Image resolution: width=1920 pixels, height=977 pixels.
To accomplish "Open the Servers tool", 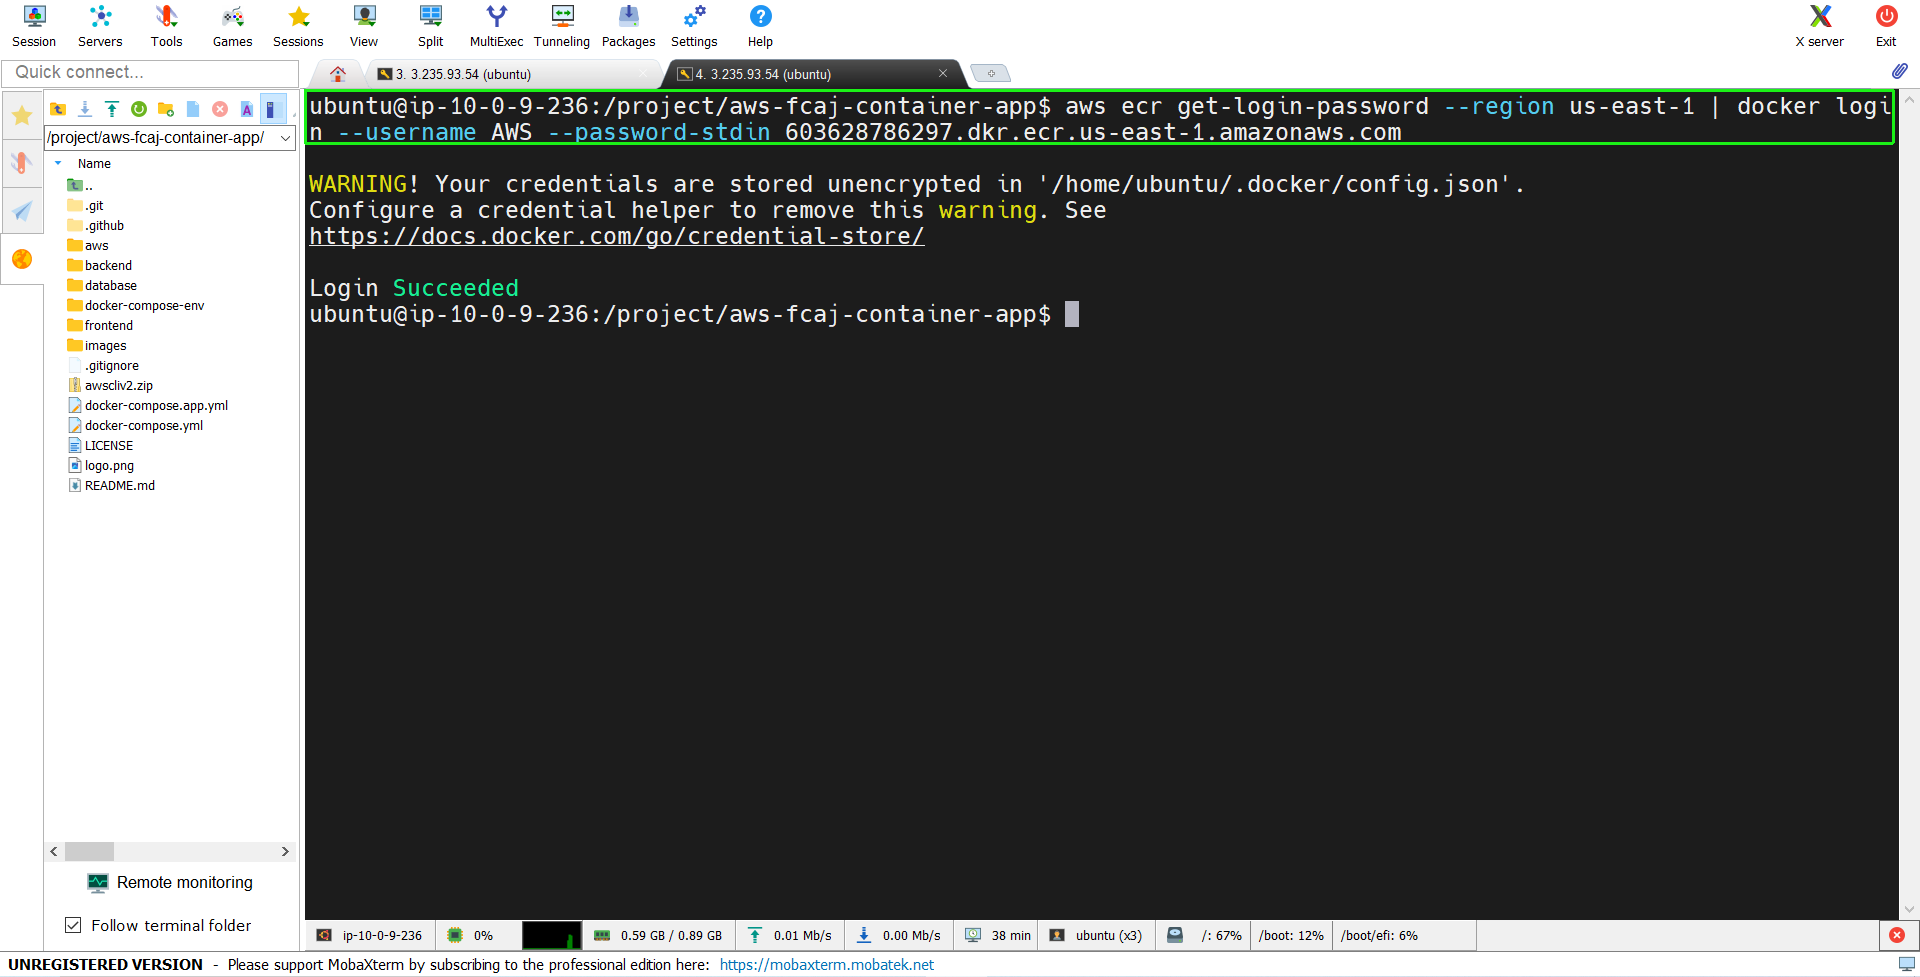I will tap(100, 27).
